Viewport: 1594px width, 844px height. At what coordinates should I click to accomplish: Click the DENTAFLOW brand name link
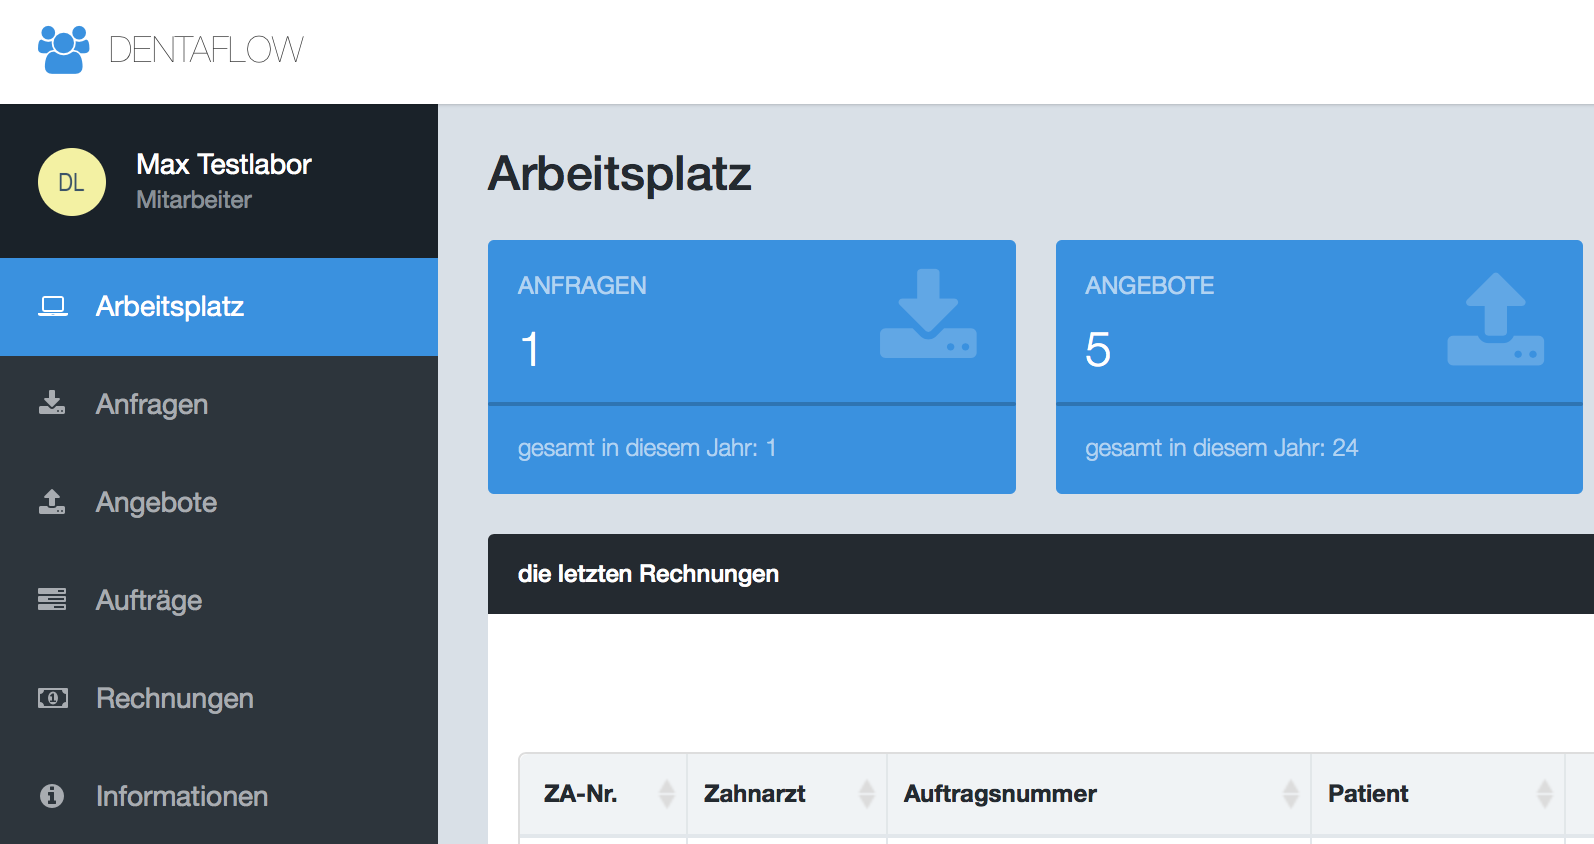(x=206, y=50)
